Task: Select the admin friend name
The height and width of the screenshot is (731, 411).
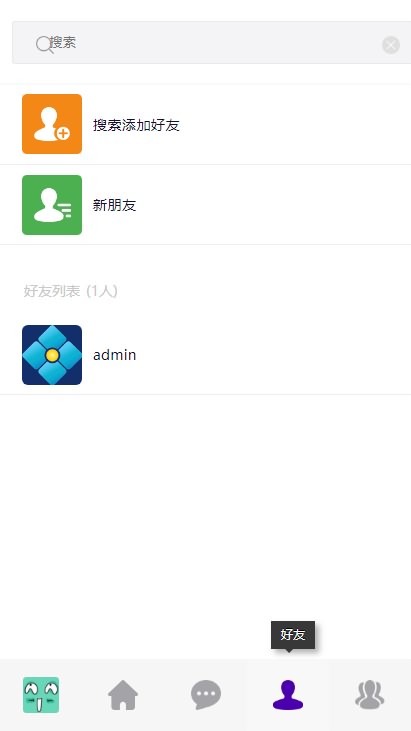Action: pyautogui.click(x=115, y=355)
